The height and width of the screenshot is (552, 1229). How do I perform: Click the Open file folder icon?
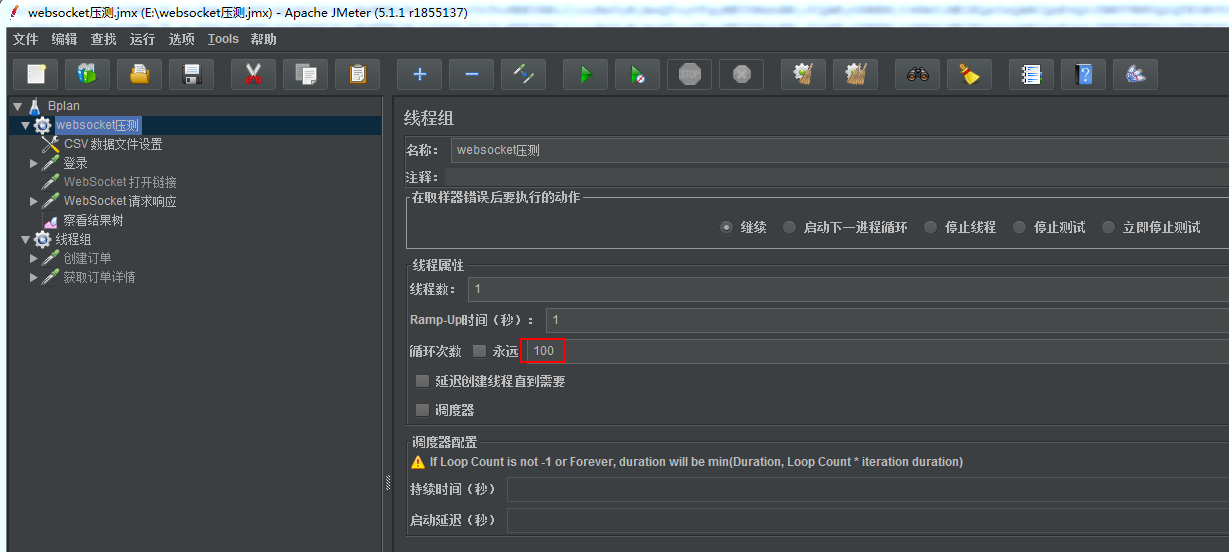140,74
